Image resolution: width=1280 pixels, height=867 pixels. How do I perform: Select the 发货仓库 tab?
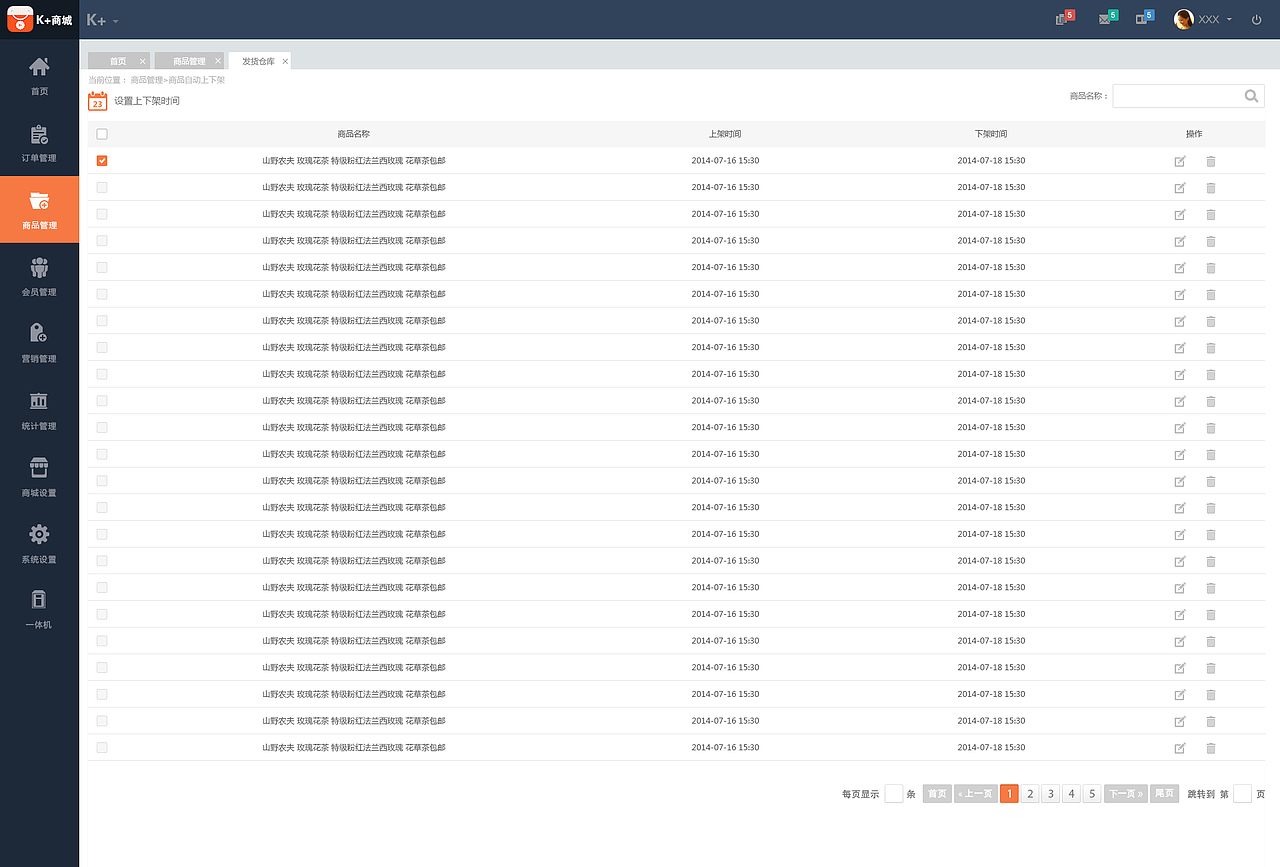click(x=258, y=61)
